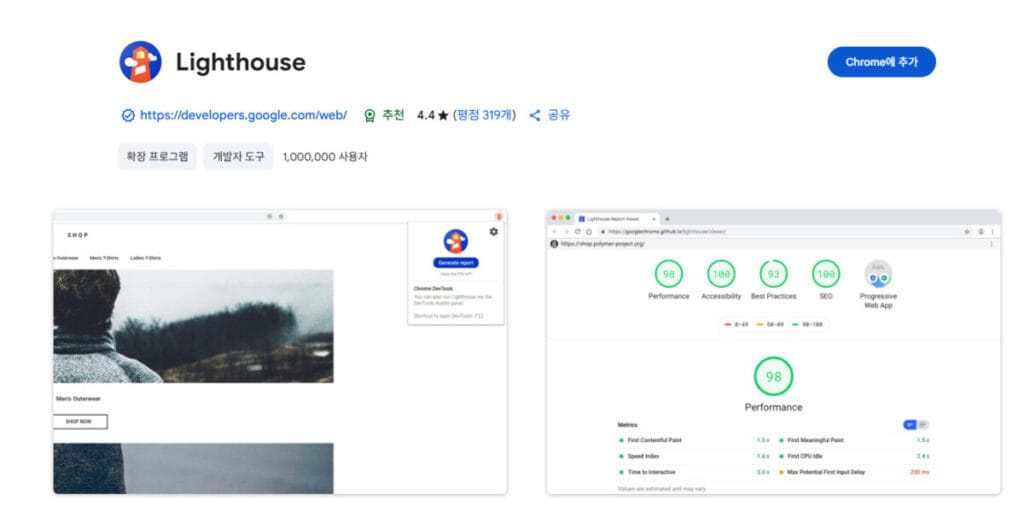Click the Lighthouse Report Viewer browser tab
This screenshot has height=523, width=1024.
click(613, 218)
